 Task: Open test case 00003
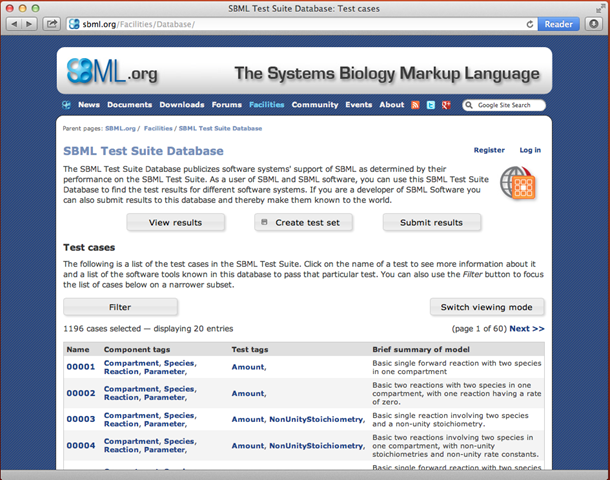click(81, 419)
